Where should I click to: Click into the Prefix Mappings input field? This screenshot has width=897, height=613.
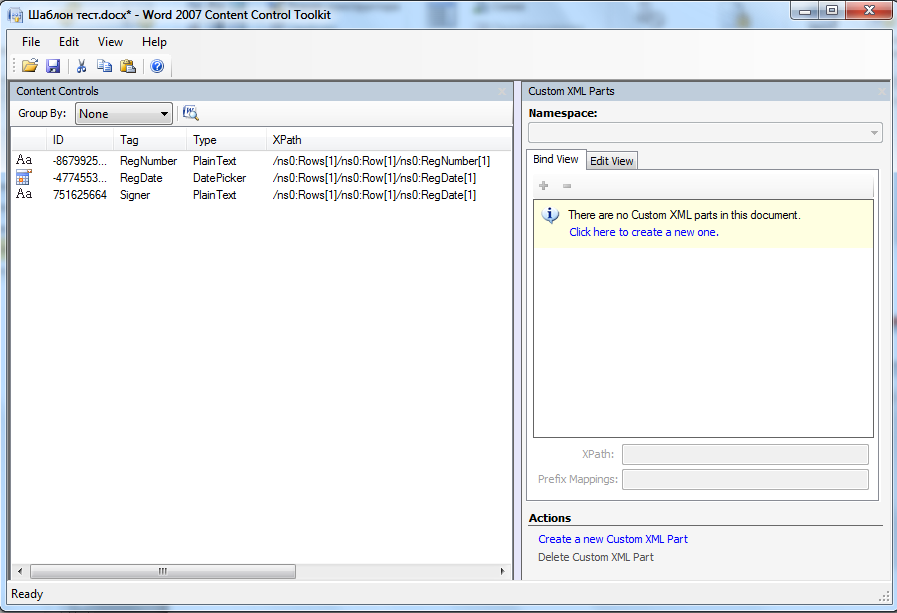click(x=745, y=479)
